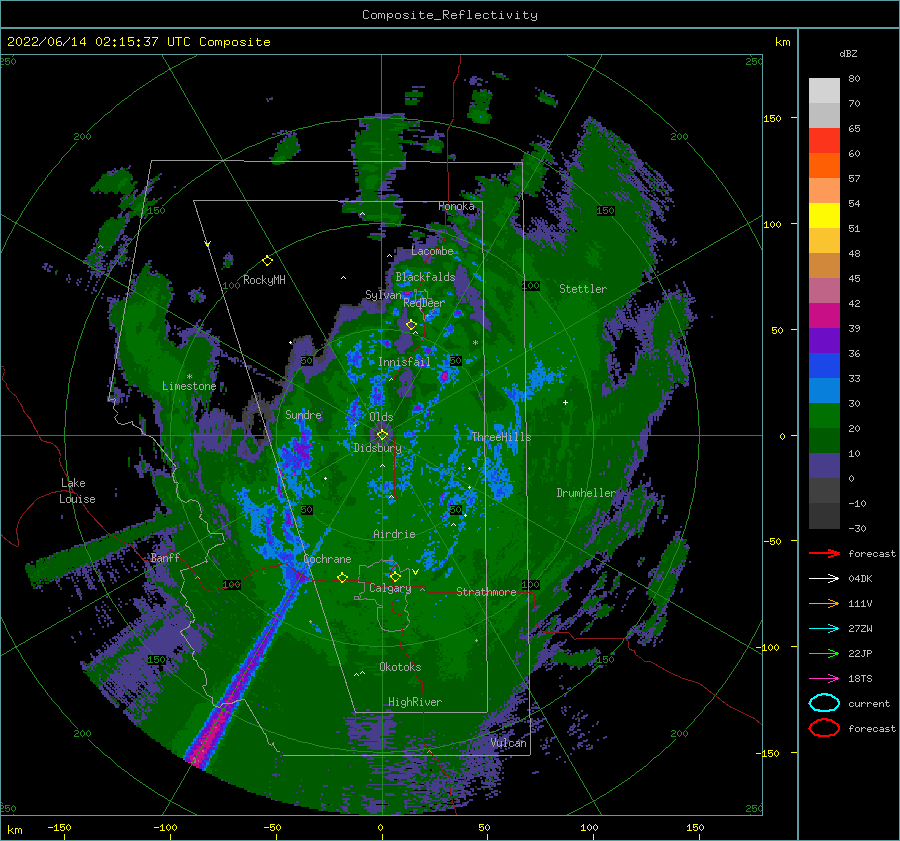900x841 pixels.
Task: Click the HighRiver town label
Action: point(414,702)
